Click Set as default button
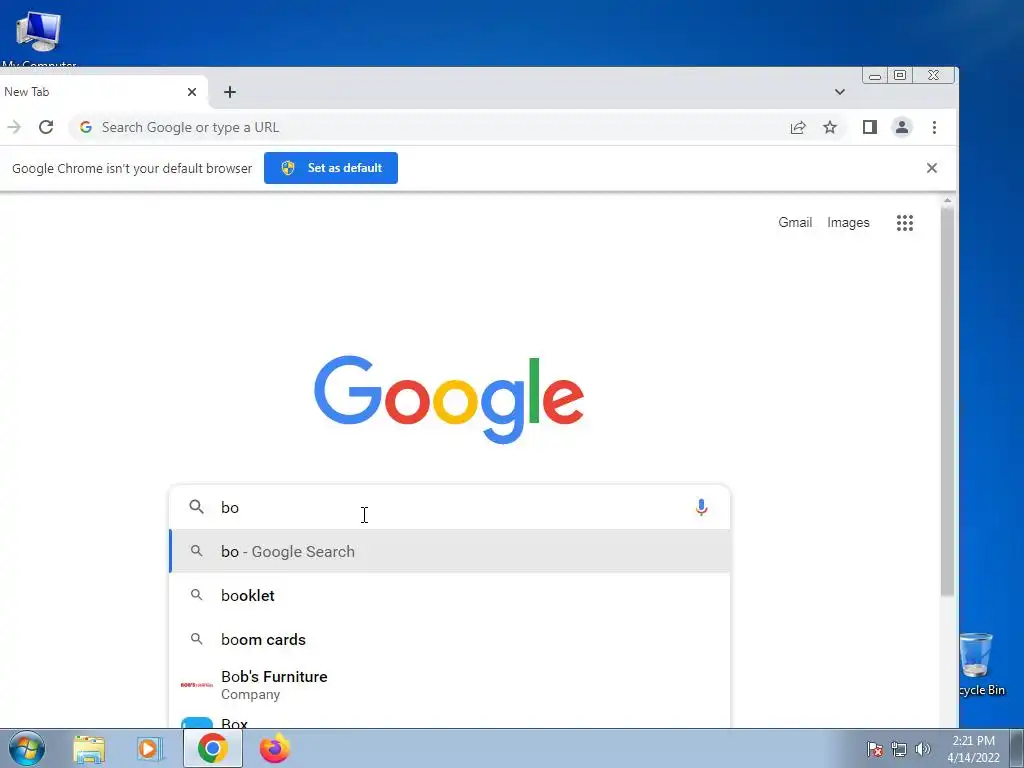Viewport: 1024px width, 768px height. pyautogui.click(x=330, y=168)
